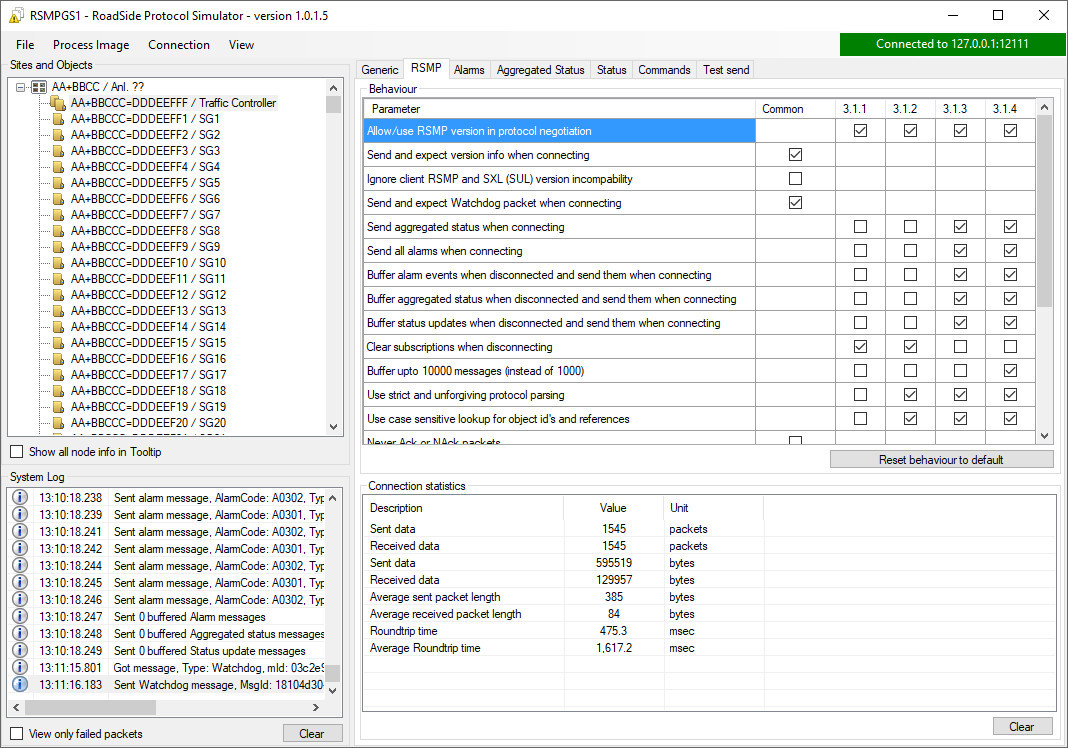Click the info icon for the 13:10:18.238 log entry
Image resolution: width=1068 pixels, height=748 pixels.
coord(20,497)
